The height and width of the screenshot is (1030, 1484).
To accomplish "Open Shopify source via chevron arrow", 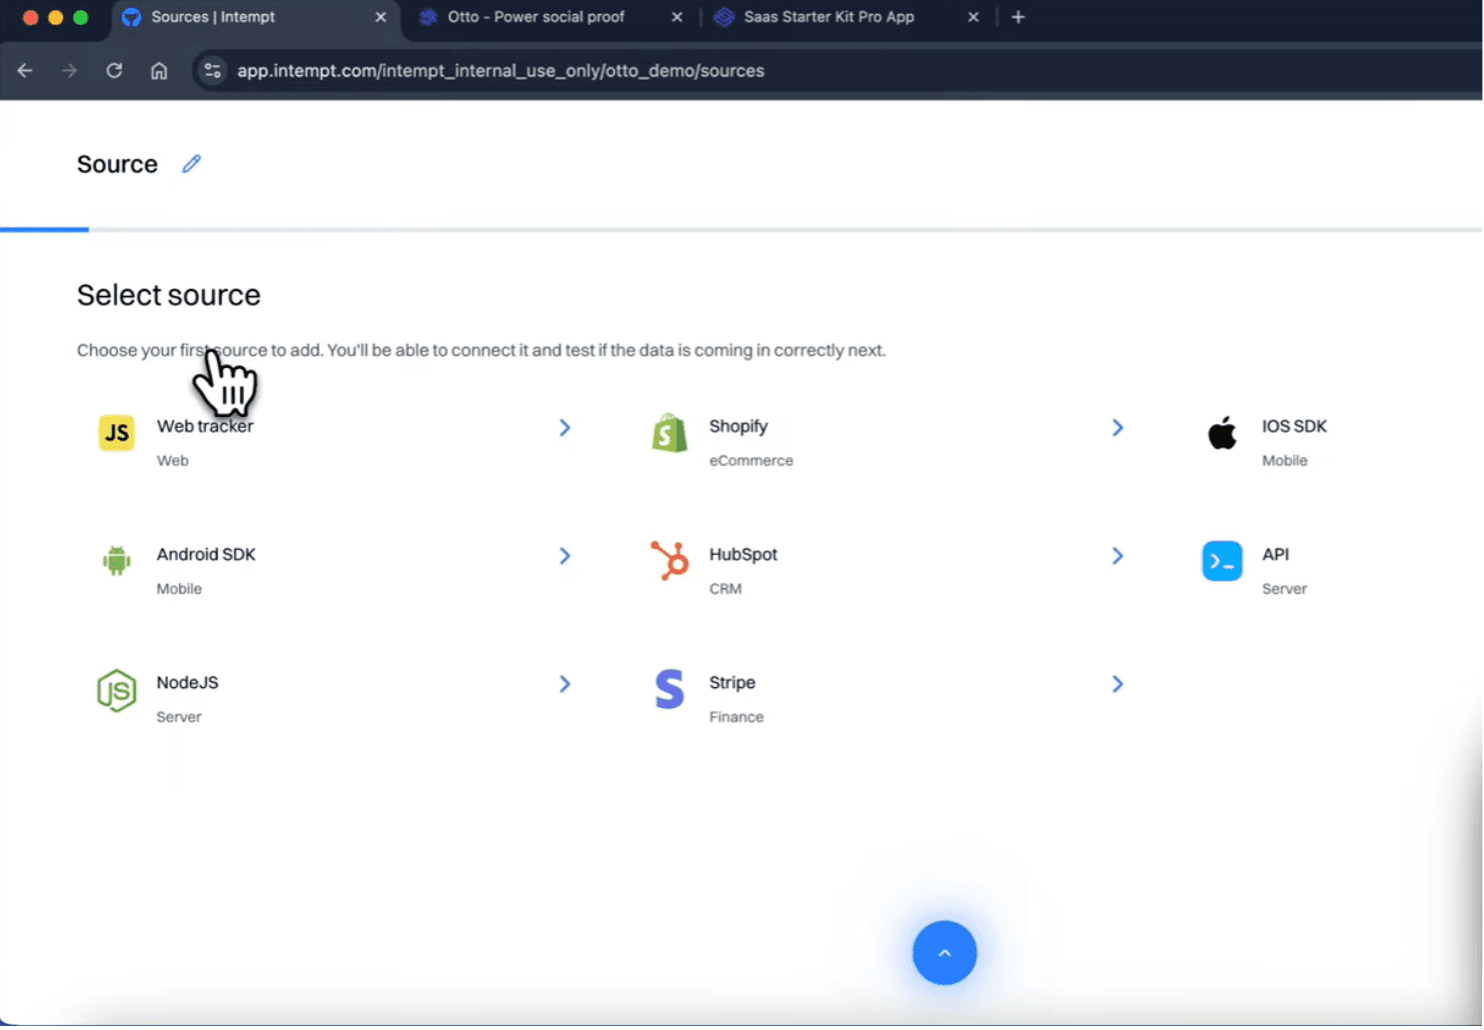I will point(1117,428).
